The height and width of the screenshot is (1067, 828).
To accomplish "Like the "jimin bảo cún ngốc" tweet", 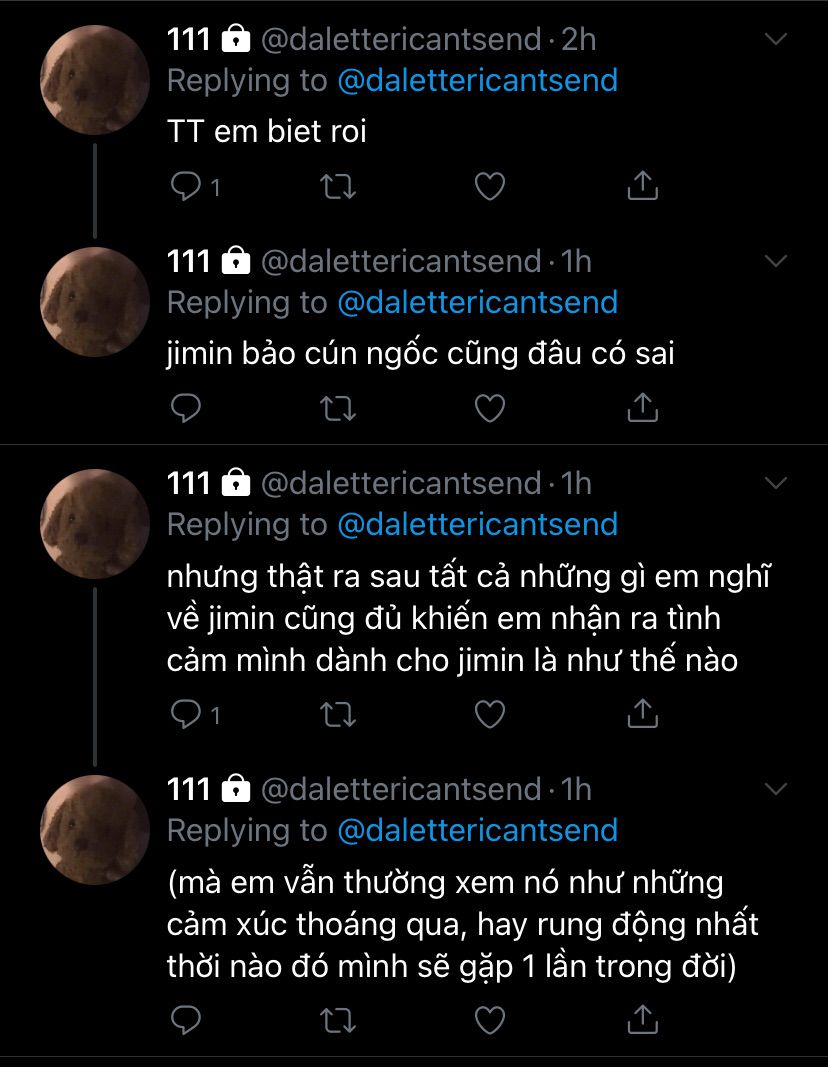I will 489,407.
